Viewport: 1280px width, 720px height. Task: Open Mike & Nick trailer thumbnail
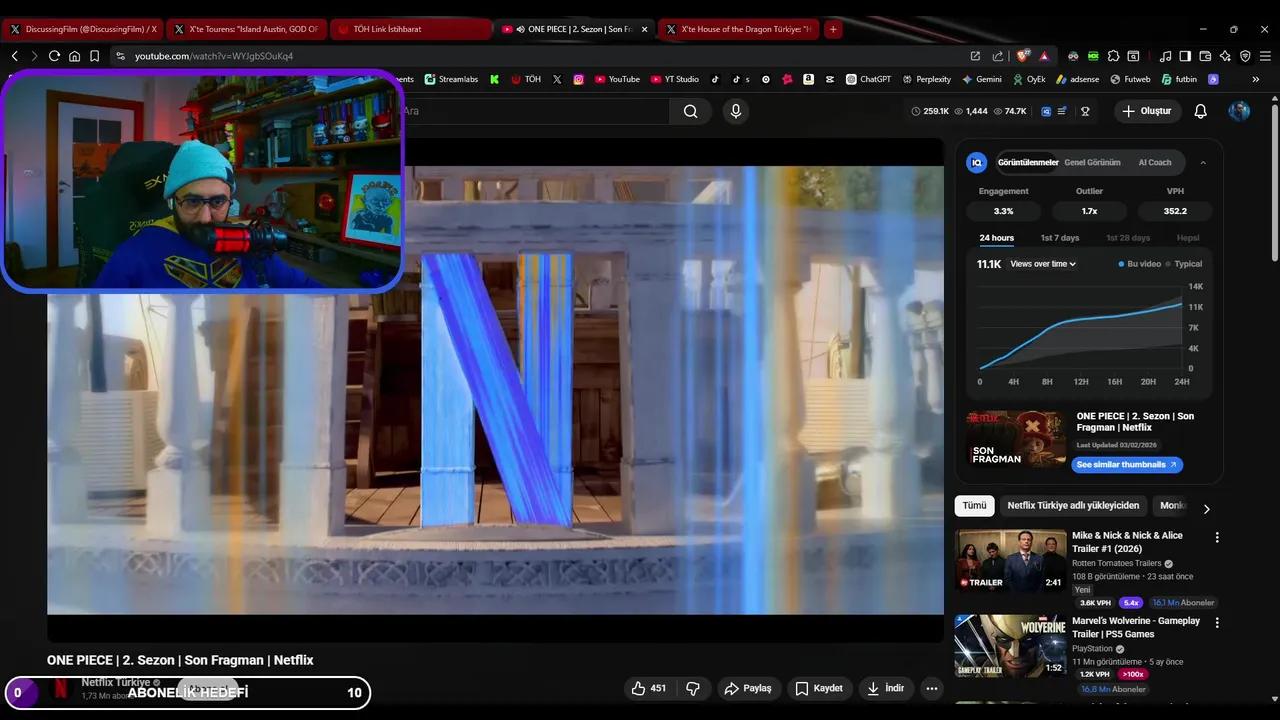(x=1010, y=561)
